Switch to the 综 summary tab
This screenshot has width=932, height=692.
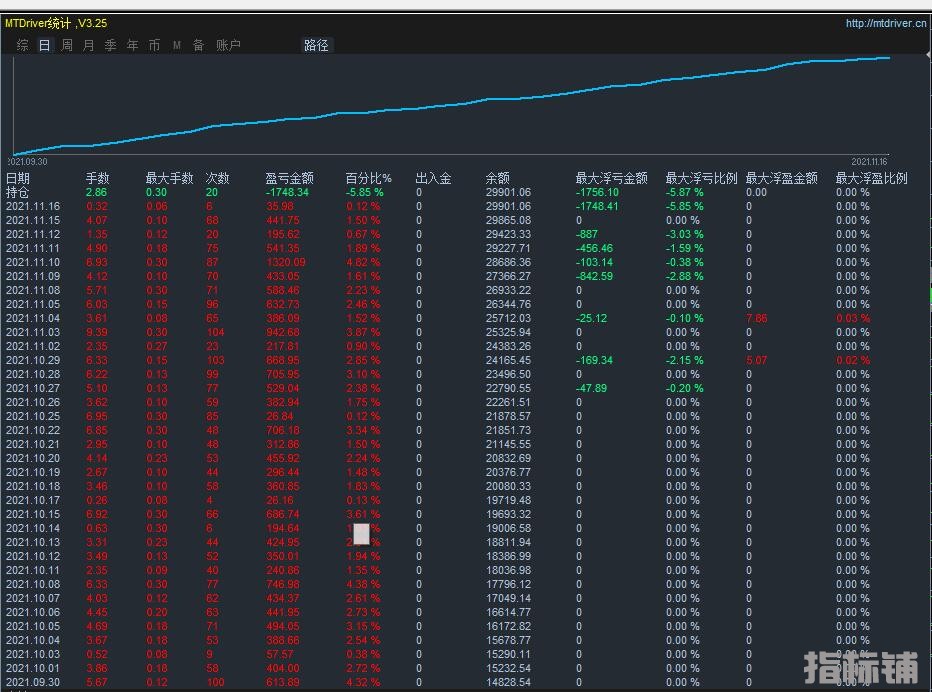23,45
